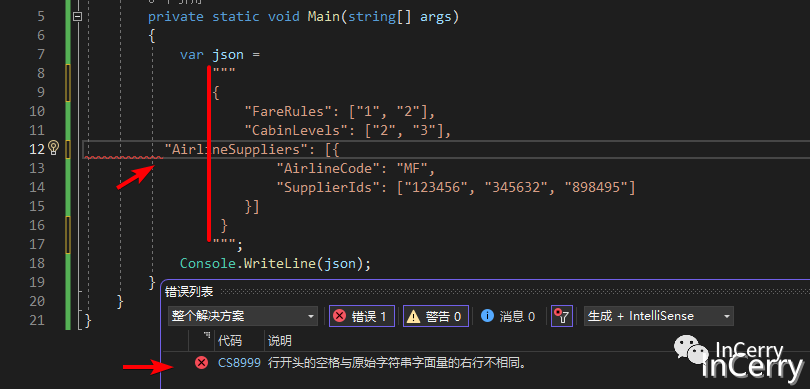Screen dimensions: 810x389
Task: Open the CS8999 error code link
Action: coord(239,363)
